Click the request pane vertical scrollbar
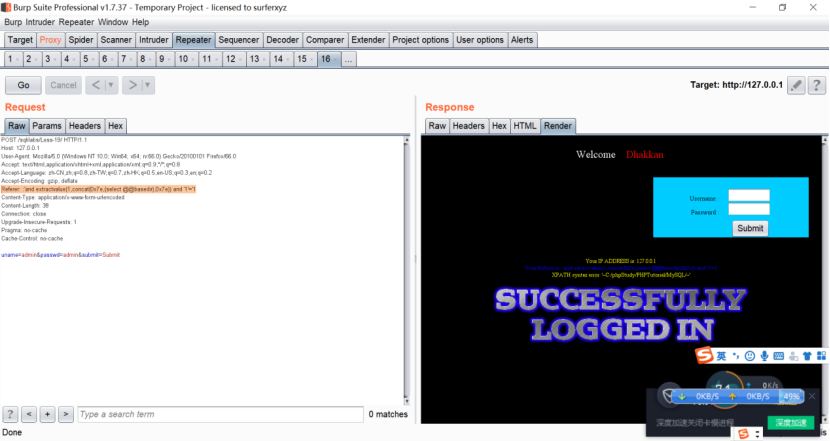This screenshot has height=441, width=830. [406, 270]
